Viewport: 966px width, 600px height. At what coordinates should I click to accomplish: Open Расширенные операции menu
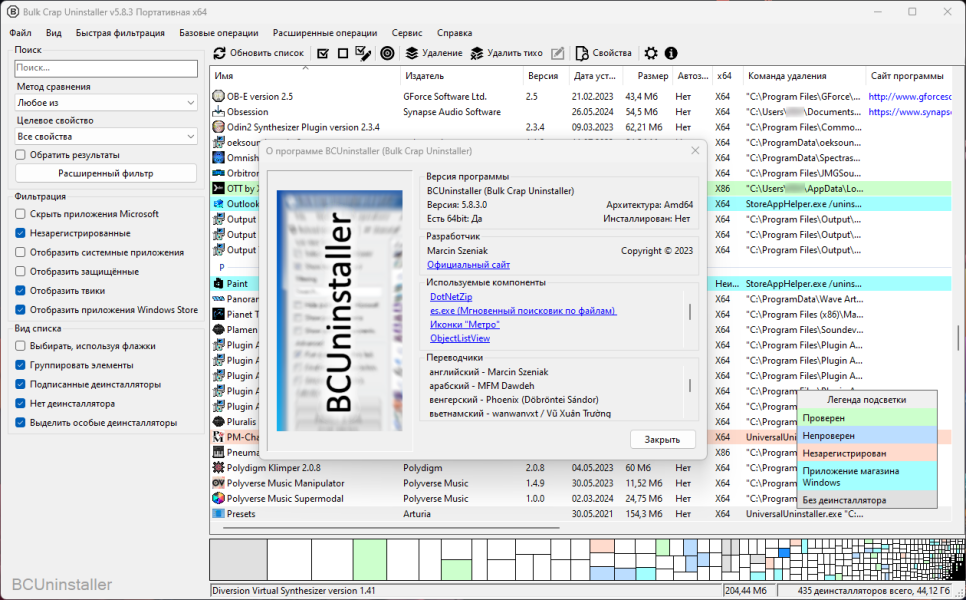[x=325, y=33]
